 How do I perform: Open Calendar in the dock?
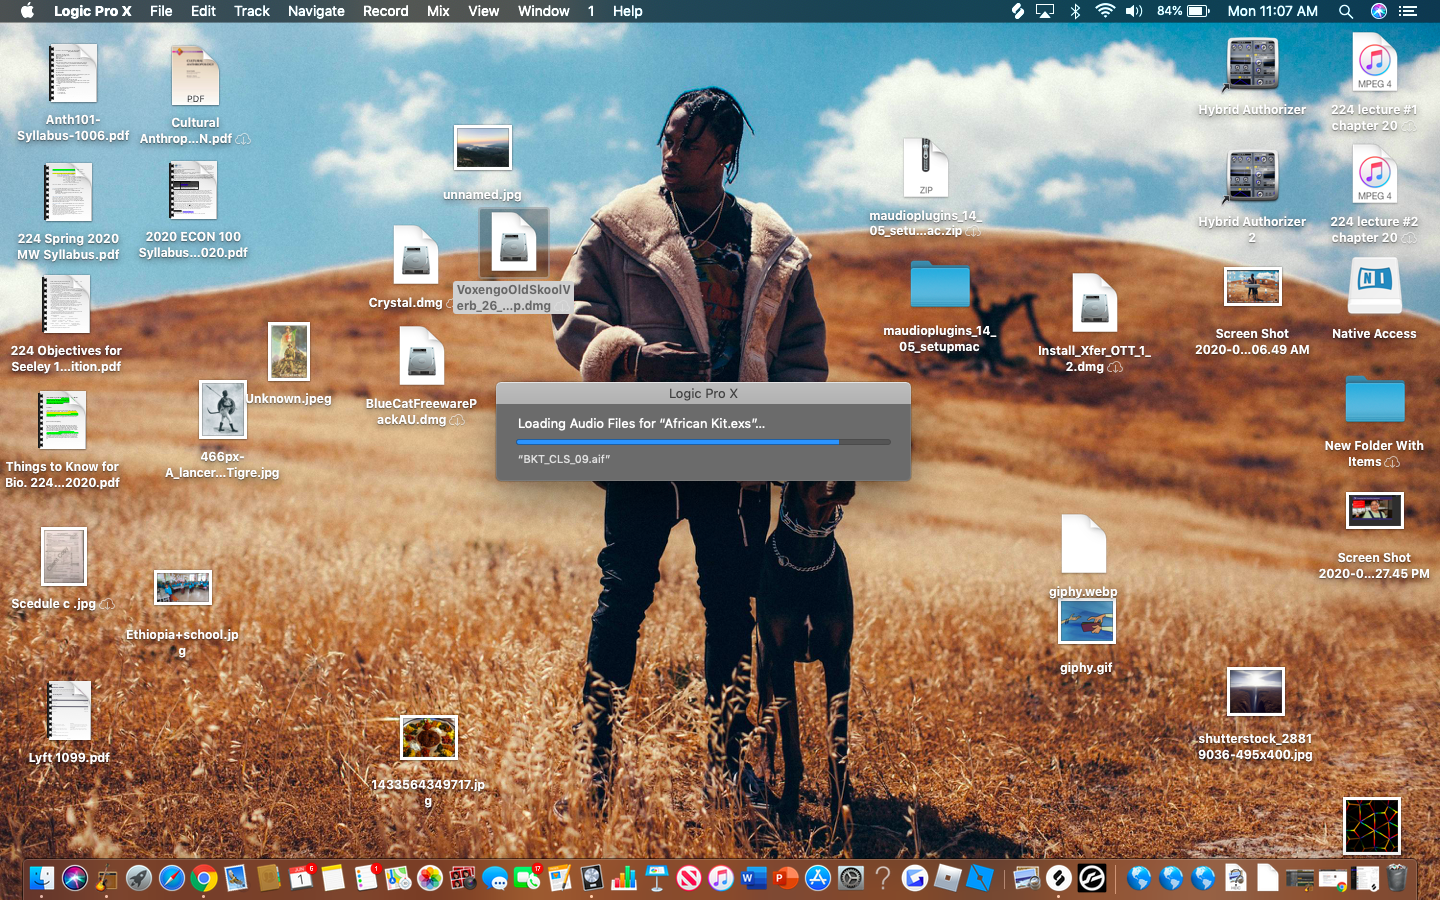(x=301, y=878)
